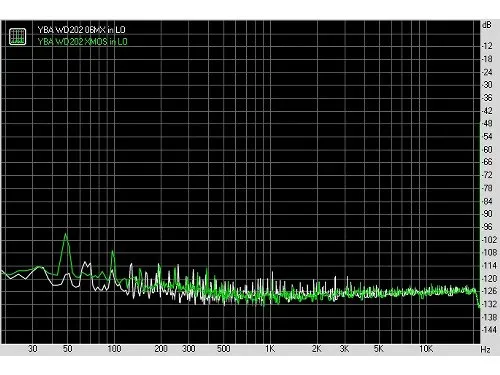This screenshot has height=375, width=500.
Task: Click the 30 label on frequency axis
Action: (33, 349)
